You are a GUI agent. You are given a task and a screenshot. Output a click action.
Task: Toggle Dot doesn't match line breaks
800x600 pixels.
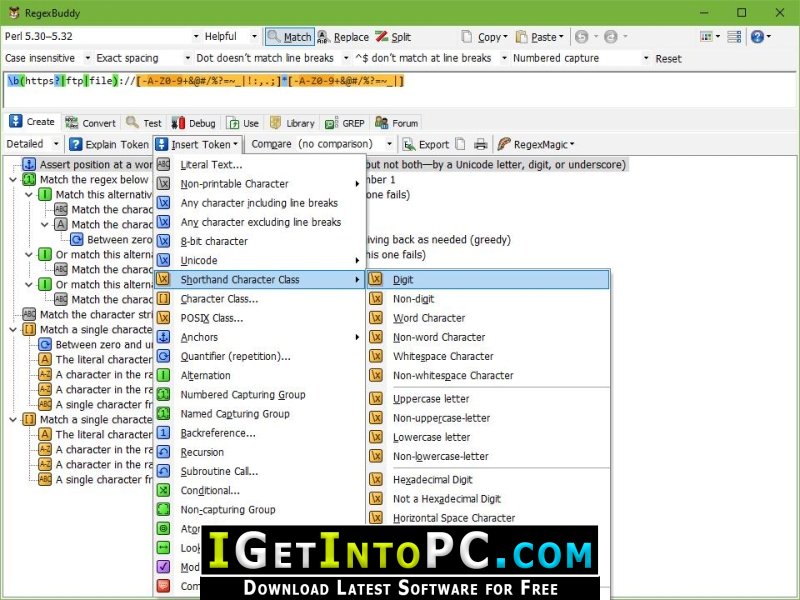(x=272, y=58)
